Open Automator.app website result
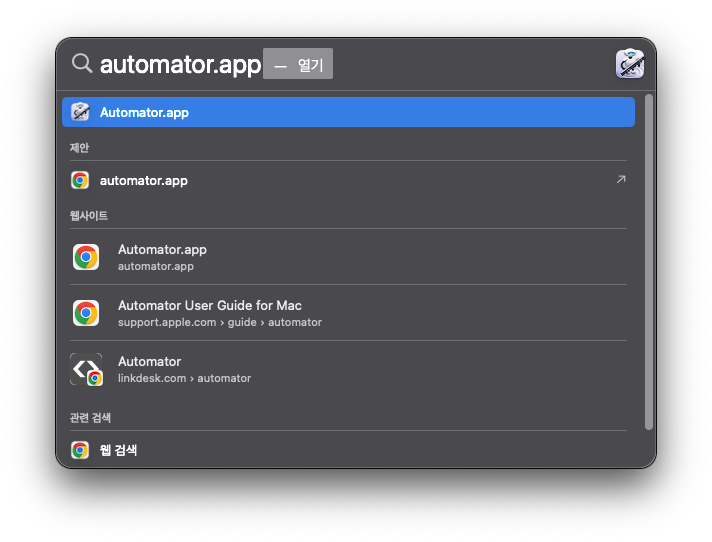The width and height of the screenshot is (712, 542). pyautogui.click(x=348, y=257)
